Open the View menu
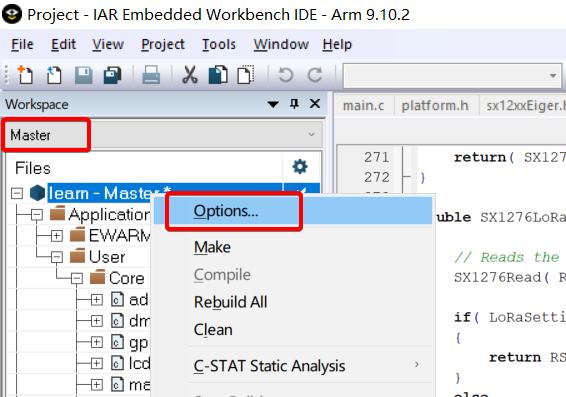This screenshot has width=566, height=397. pyautogui.click(x=108, y=44)
